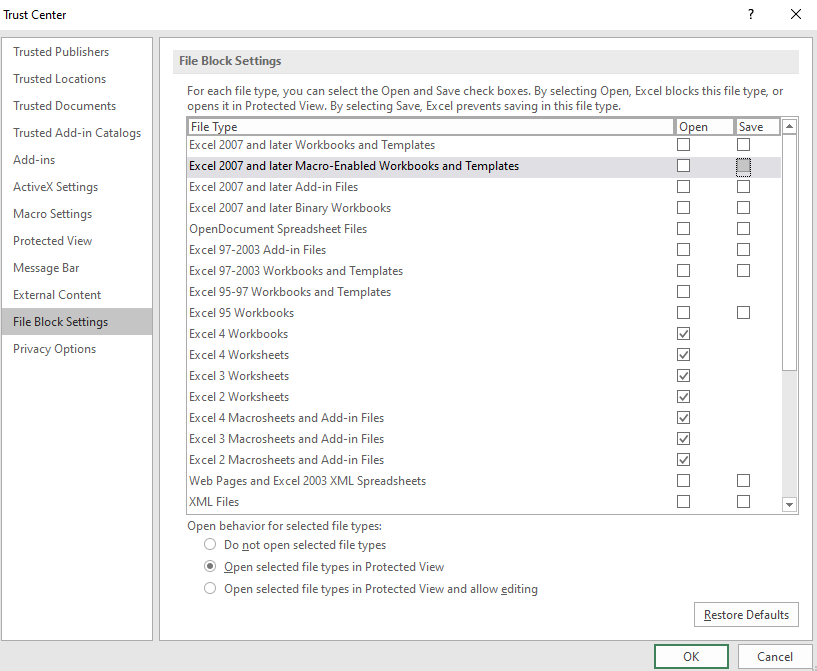
Task: Check Open for Excel 2007 Binary Workbooks
Action: (x=683, y=208)
